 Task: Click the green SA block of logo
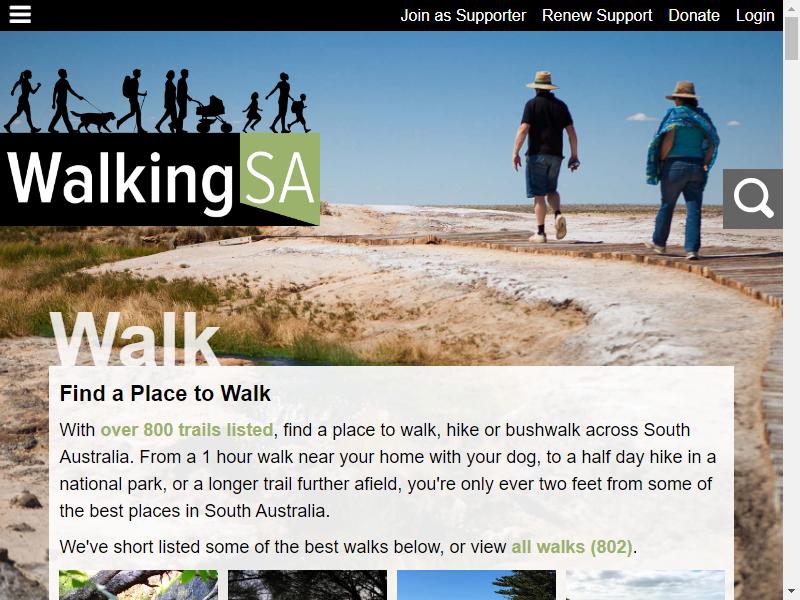[280, 179]
